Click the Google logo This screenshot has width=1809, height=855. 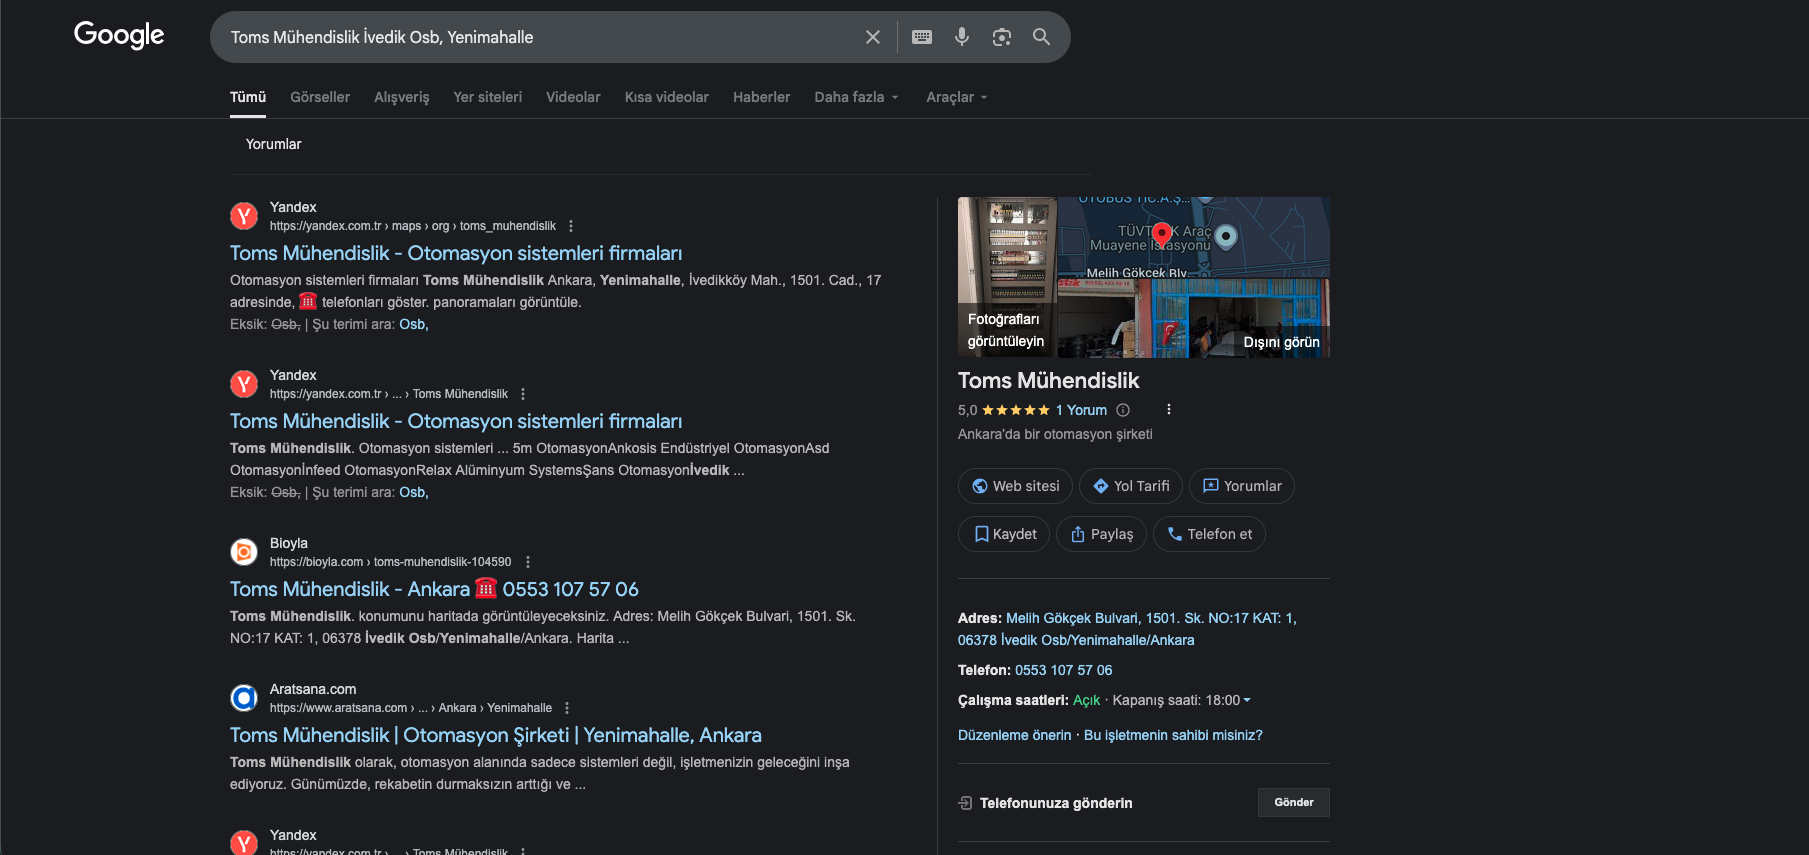click(x=119, y=35)
